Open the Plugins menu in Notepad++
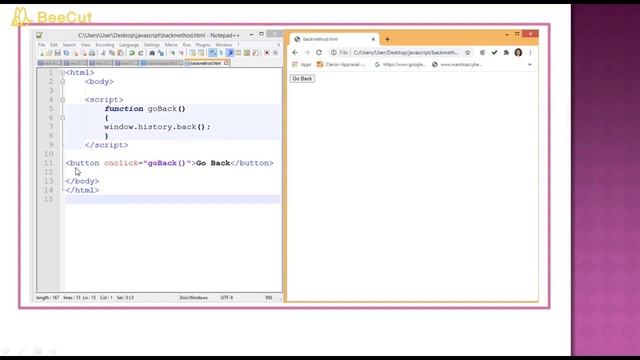640x360 pixels. [x=203, y=44]
